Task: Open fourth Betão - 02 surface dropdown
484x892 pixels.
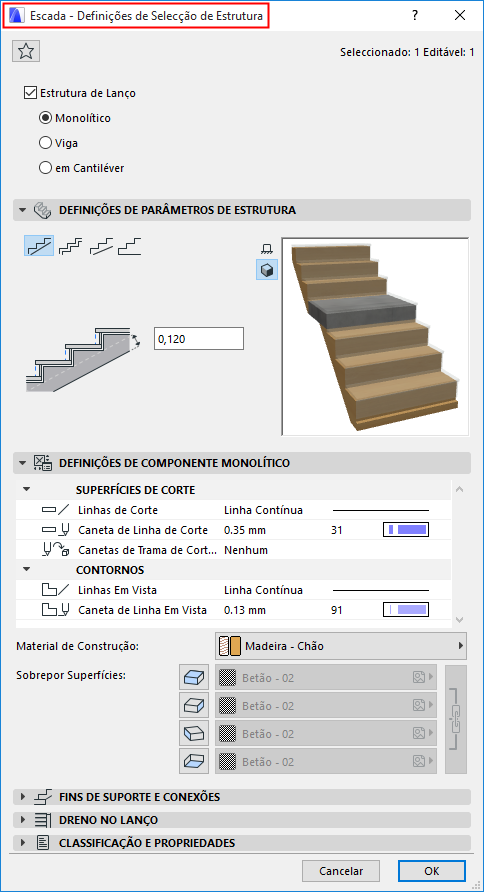Action: coord(326,761)
